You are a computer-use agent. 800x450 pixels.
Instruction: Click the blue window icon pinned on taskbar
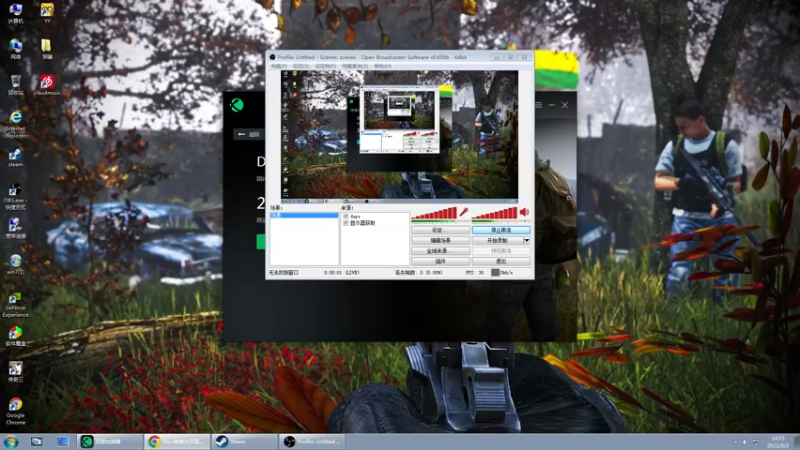pos(62,442)
